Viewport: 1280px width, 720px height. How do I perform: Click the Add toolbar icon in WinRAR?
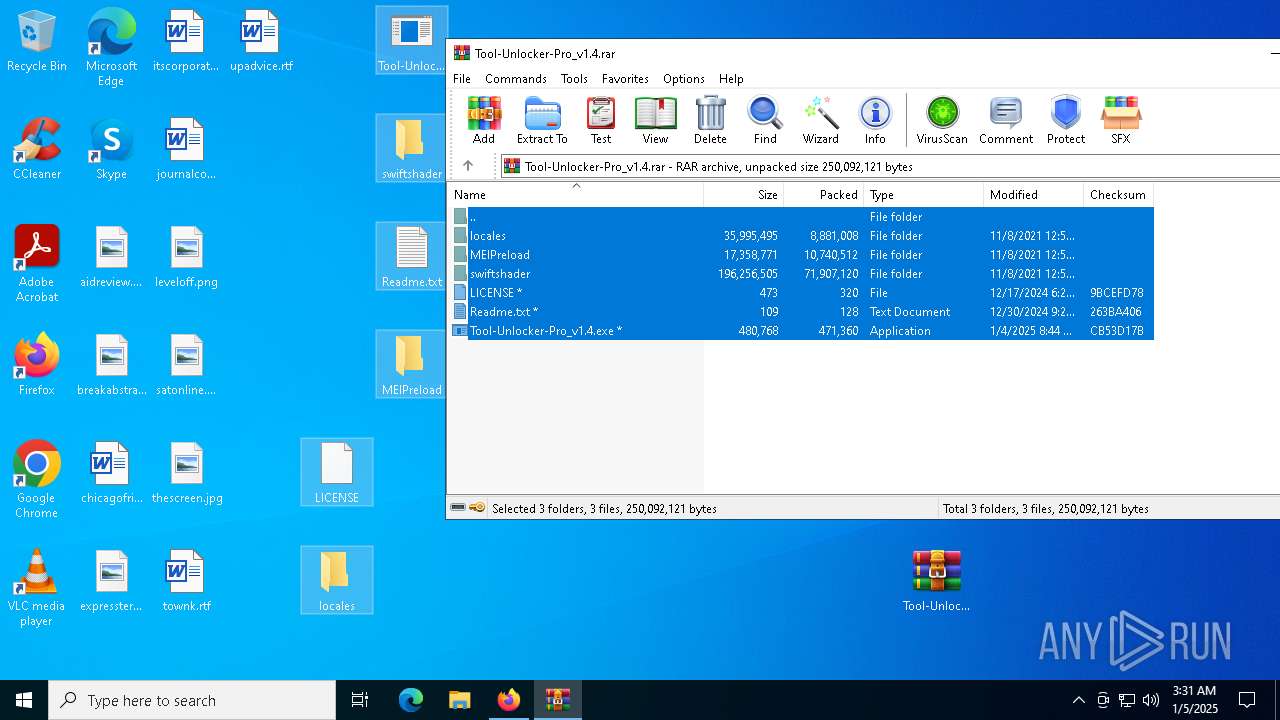pyautogui.click(x=484, y=121)
